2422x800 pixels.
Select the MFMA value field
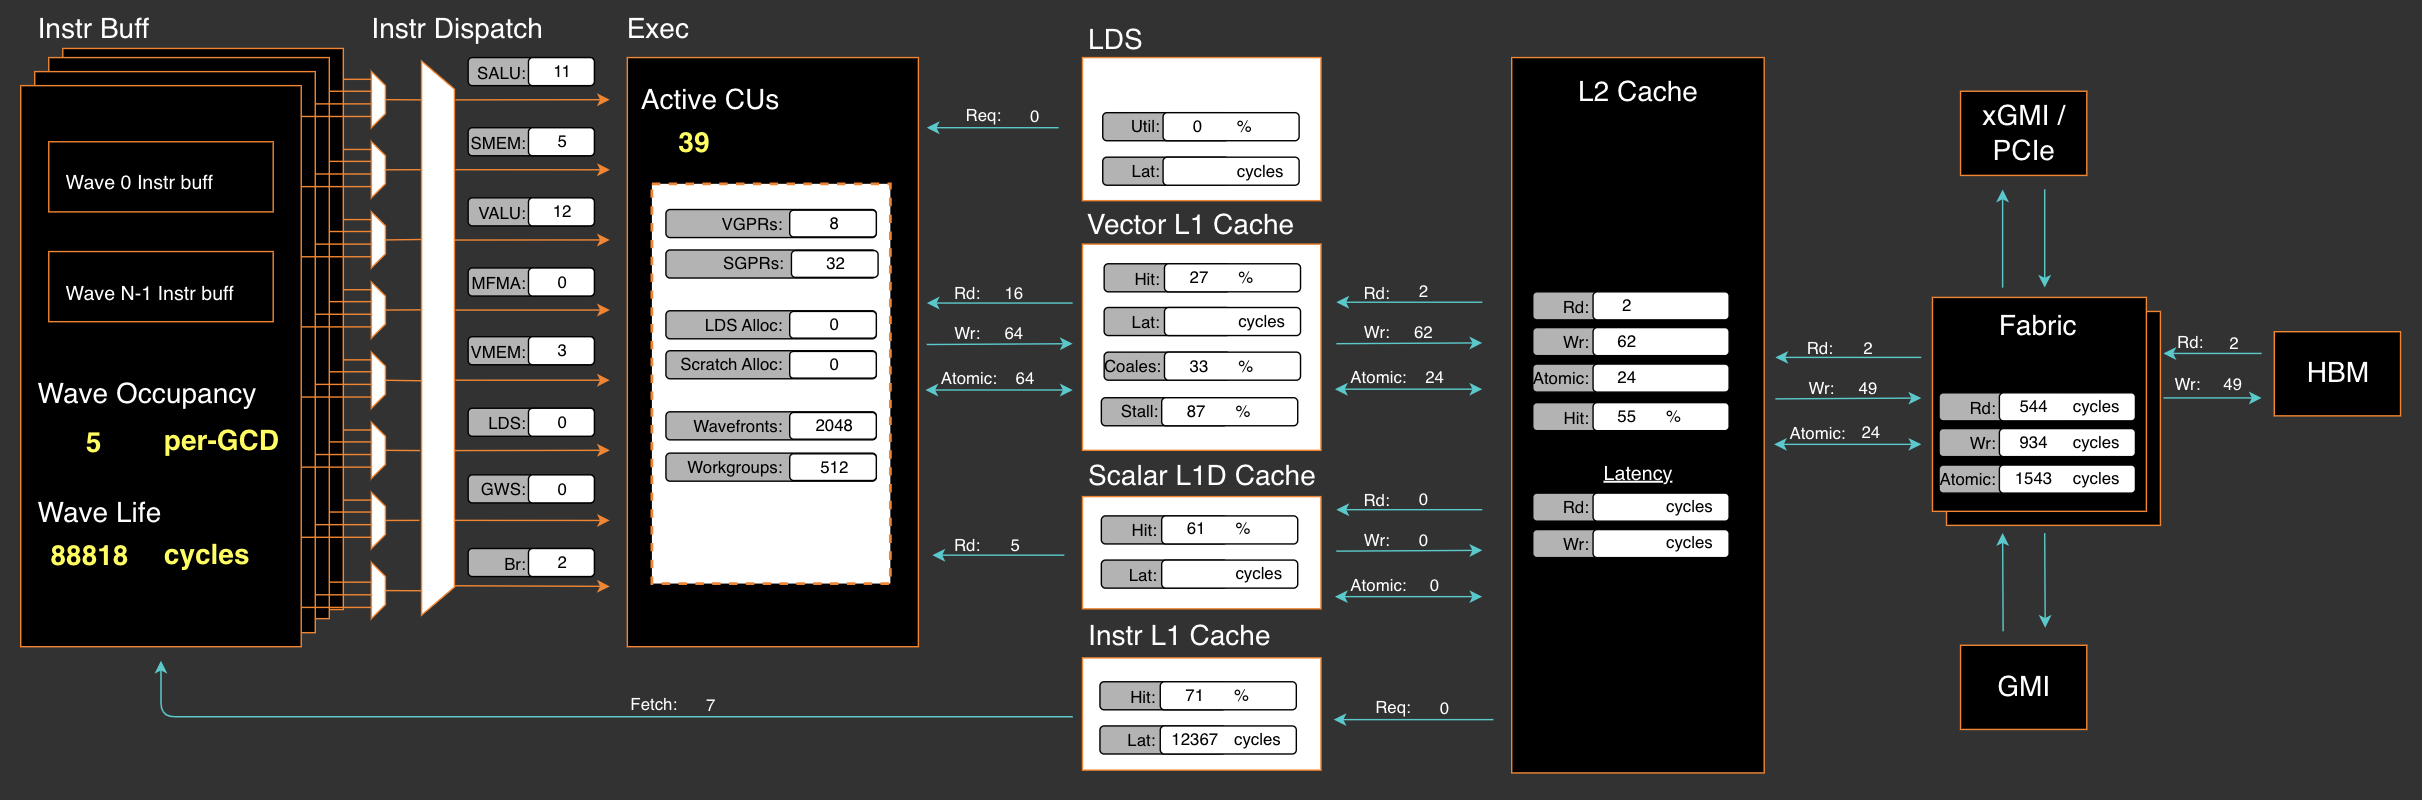(x=561, y=282)
